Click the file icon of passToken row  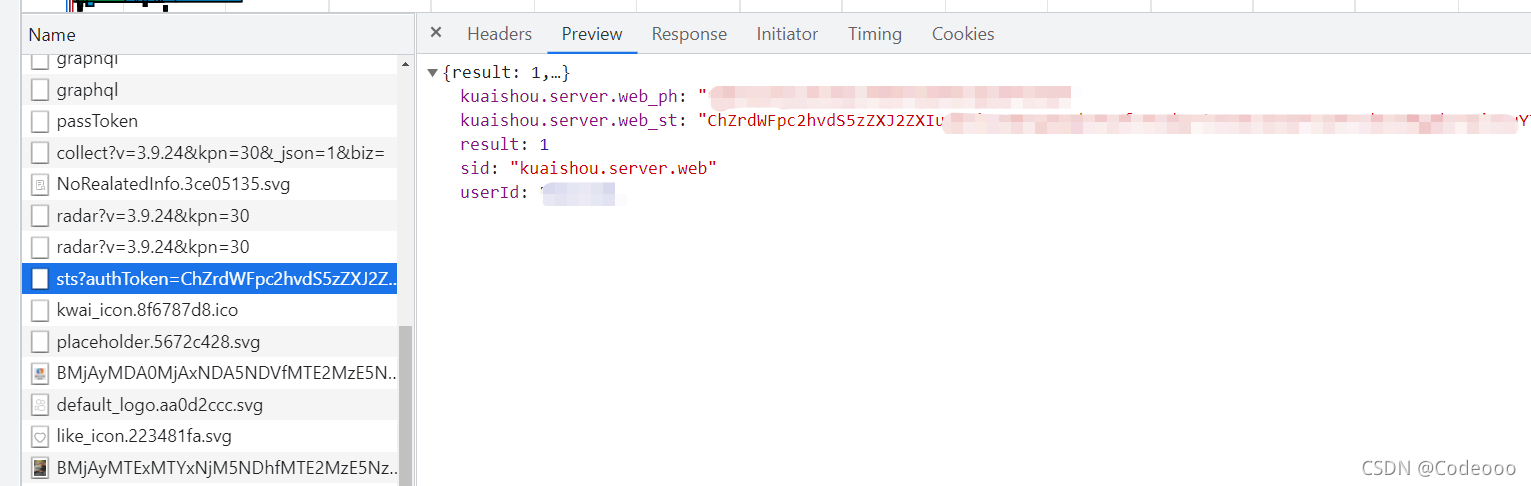[x=40, y=121]
